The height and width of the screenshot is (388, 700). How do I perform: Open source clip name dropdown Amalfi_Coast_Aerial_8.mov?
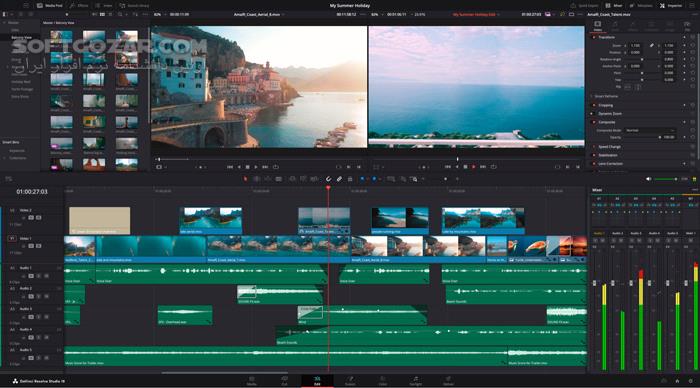[x=259, y=15]
